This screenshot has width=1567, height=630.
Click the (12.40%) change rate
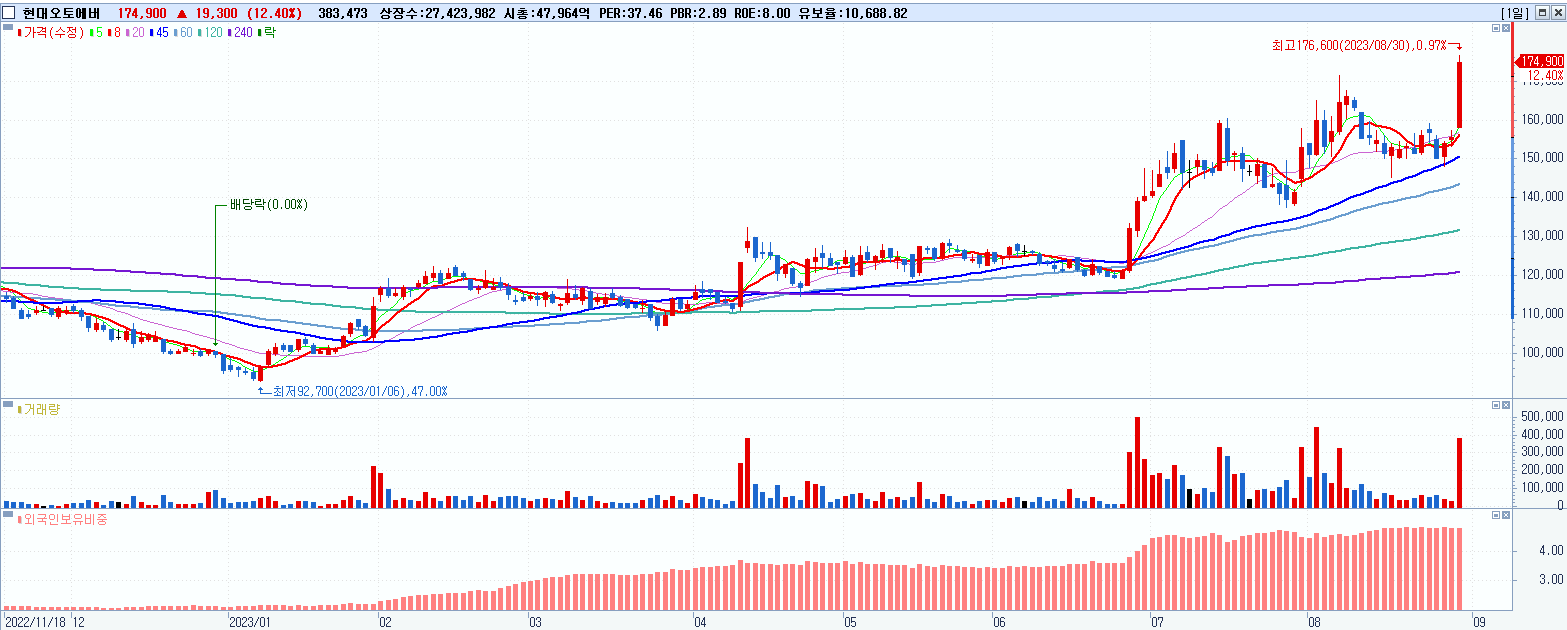coord(272,12)
